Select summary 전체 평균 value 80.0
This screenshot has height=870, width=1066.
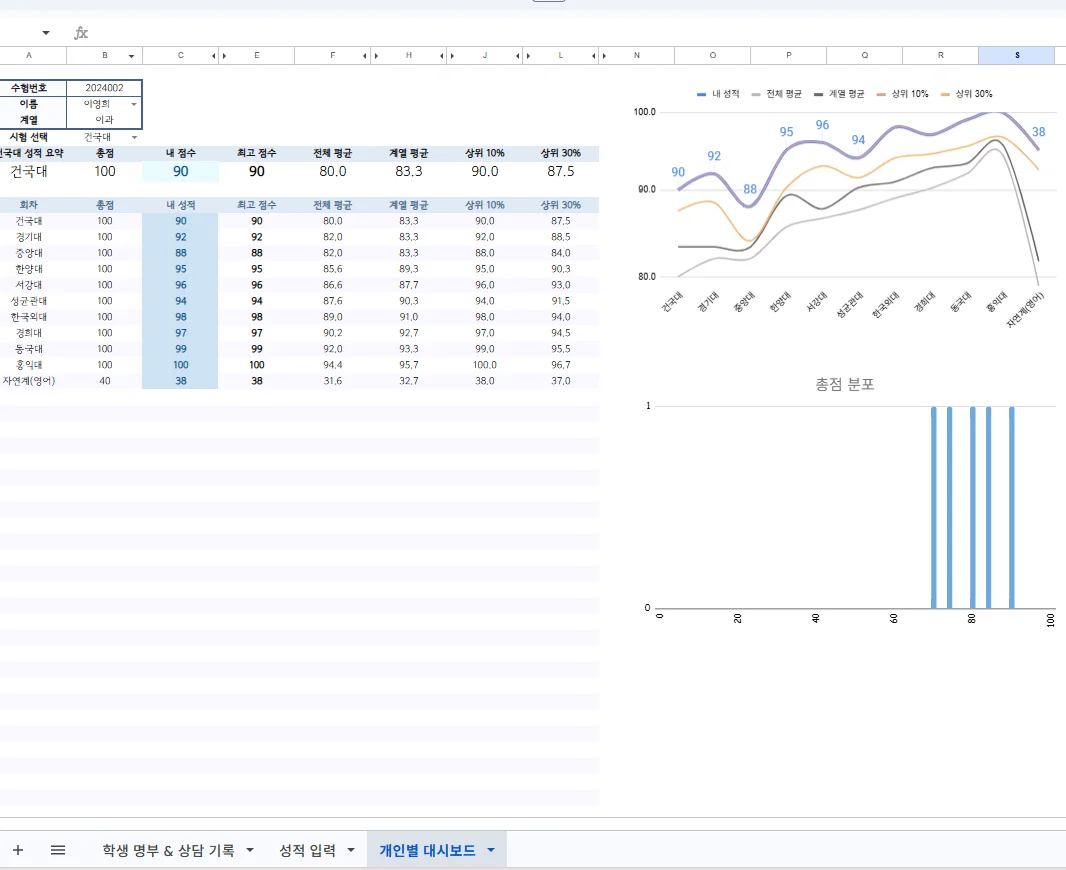[332, 171]
